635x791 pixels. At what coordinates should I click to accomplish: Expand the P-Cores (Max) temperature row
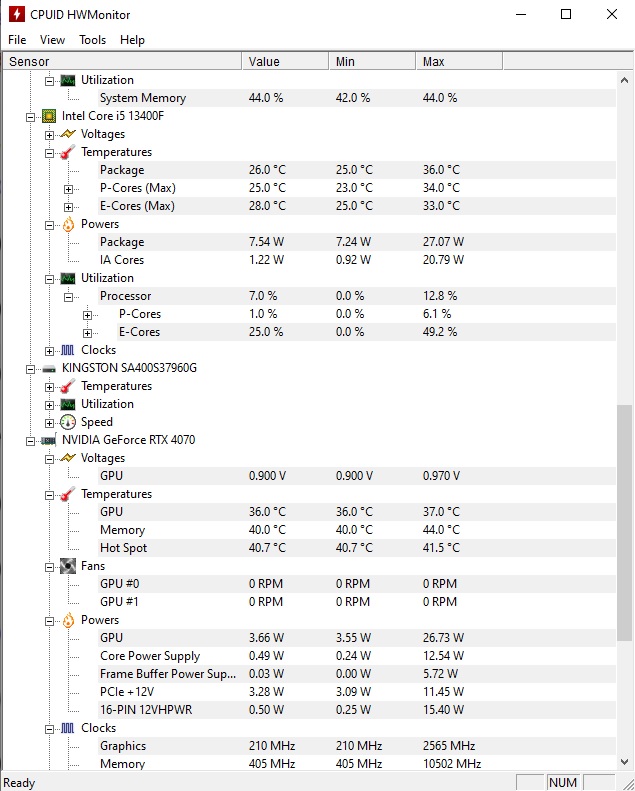point(69,188)
